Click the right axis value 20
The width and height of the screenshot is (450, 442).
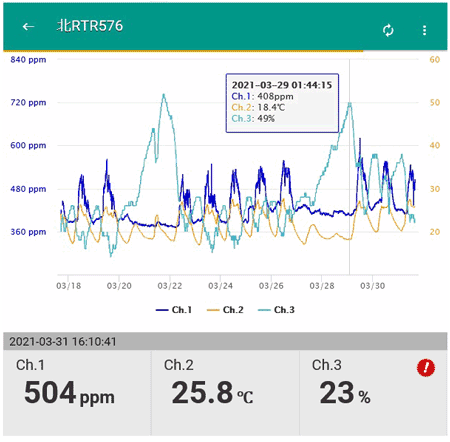[x=435, y=232]
